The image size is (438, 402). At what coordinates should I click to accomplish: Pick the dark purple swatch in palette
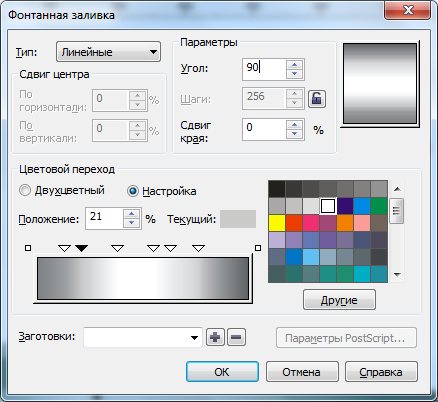click(x=345, y=206)
